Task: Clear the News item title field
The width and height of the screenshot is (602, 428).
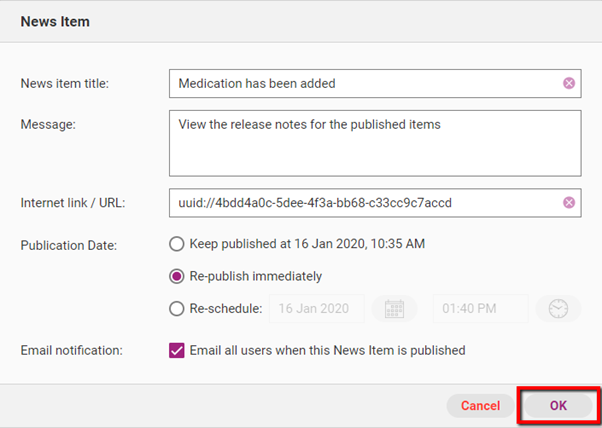Action: click(569, 83)
